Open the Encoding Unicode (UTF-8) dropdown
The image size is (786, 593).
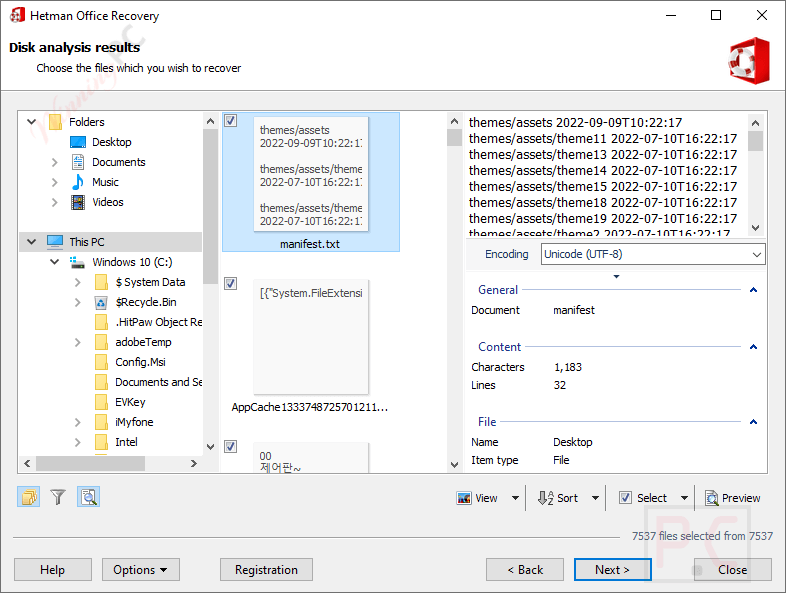click(x=653, y=254)
